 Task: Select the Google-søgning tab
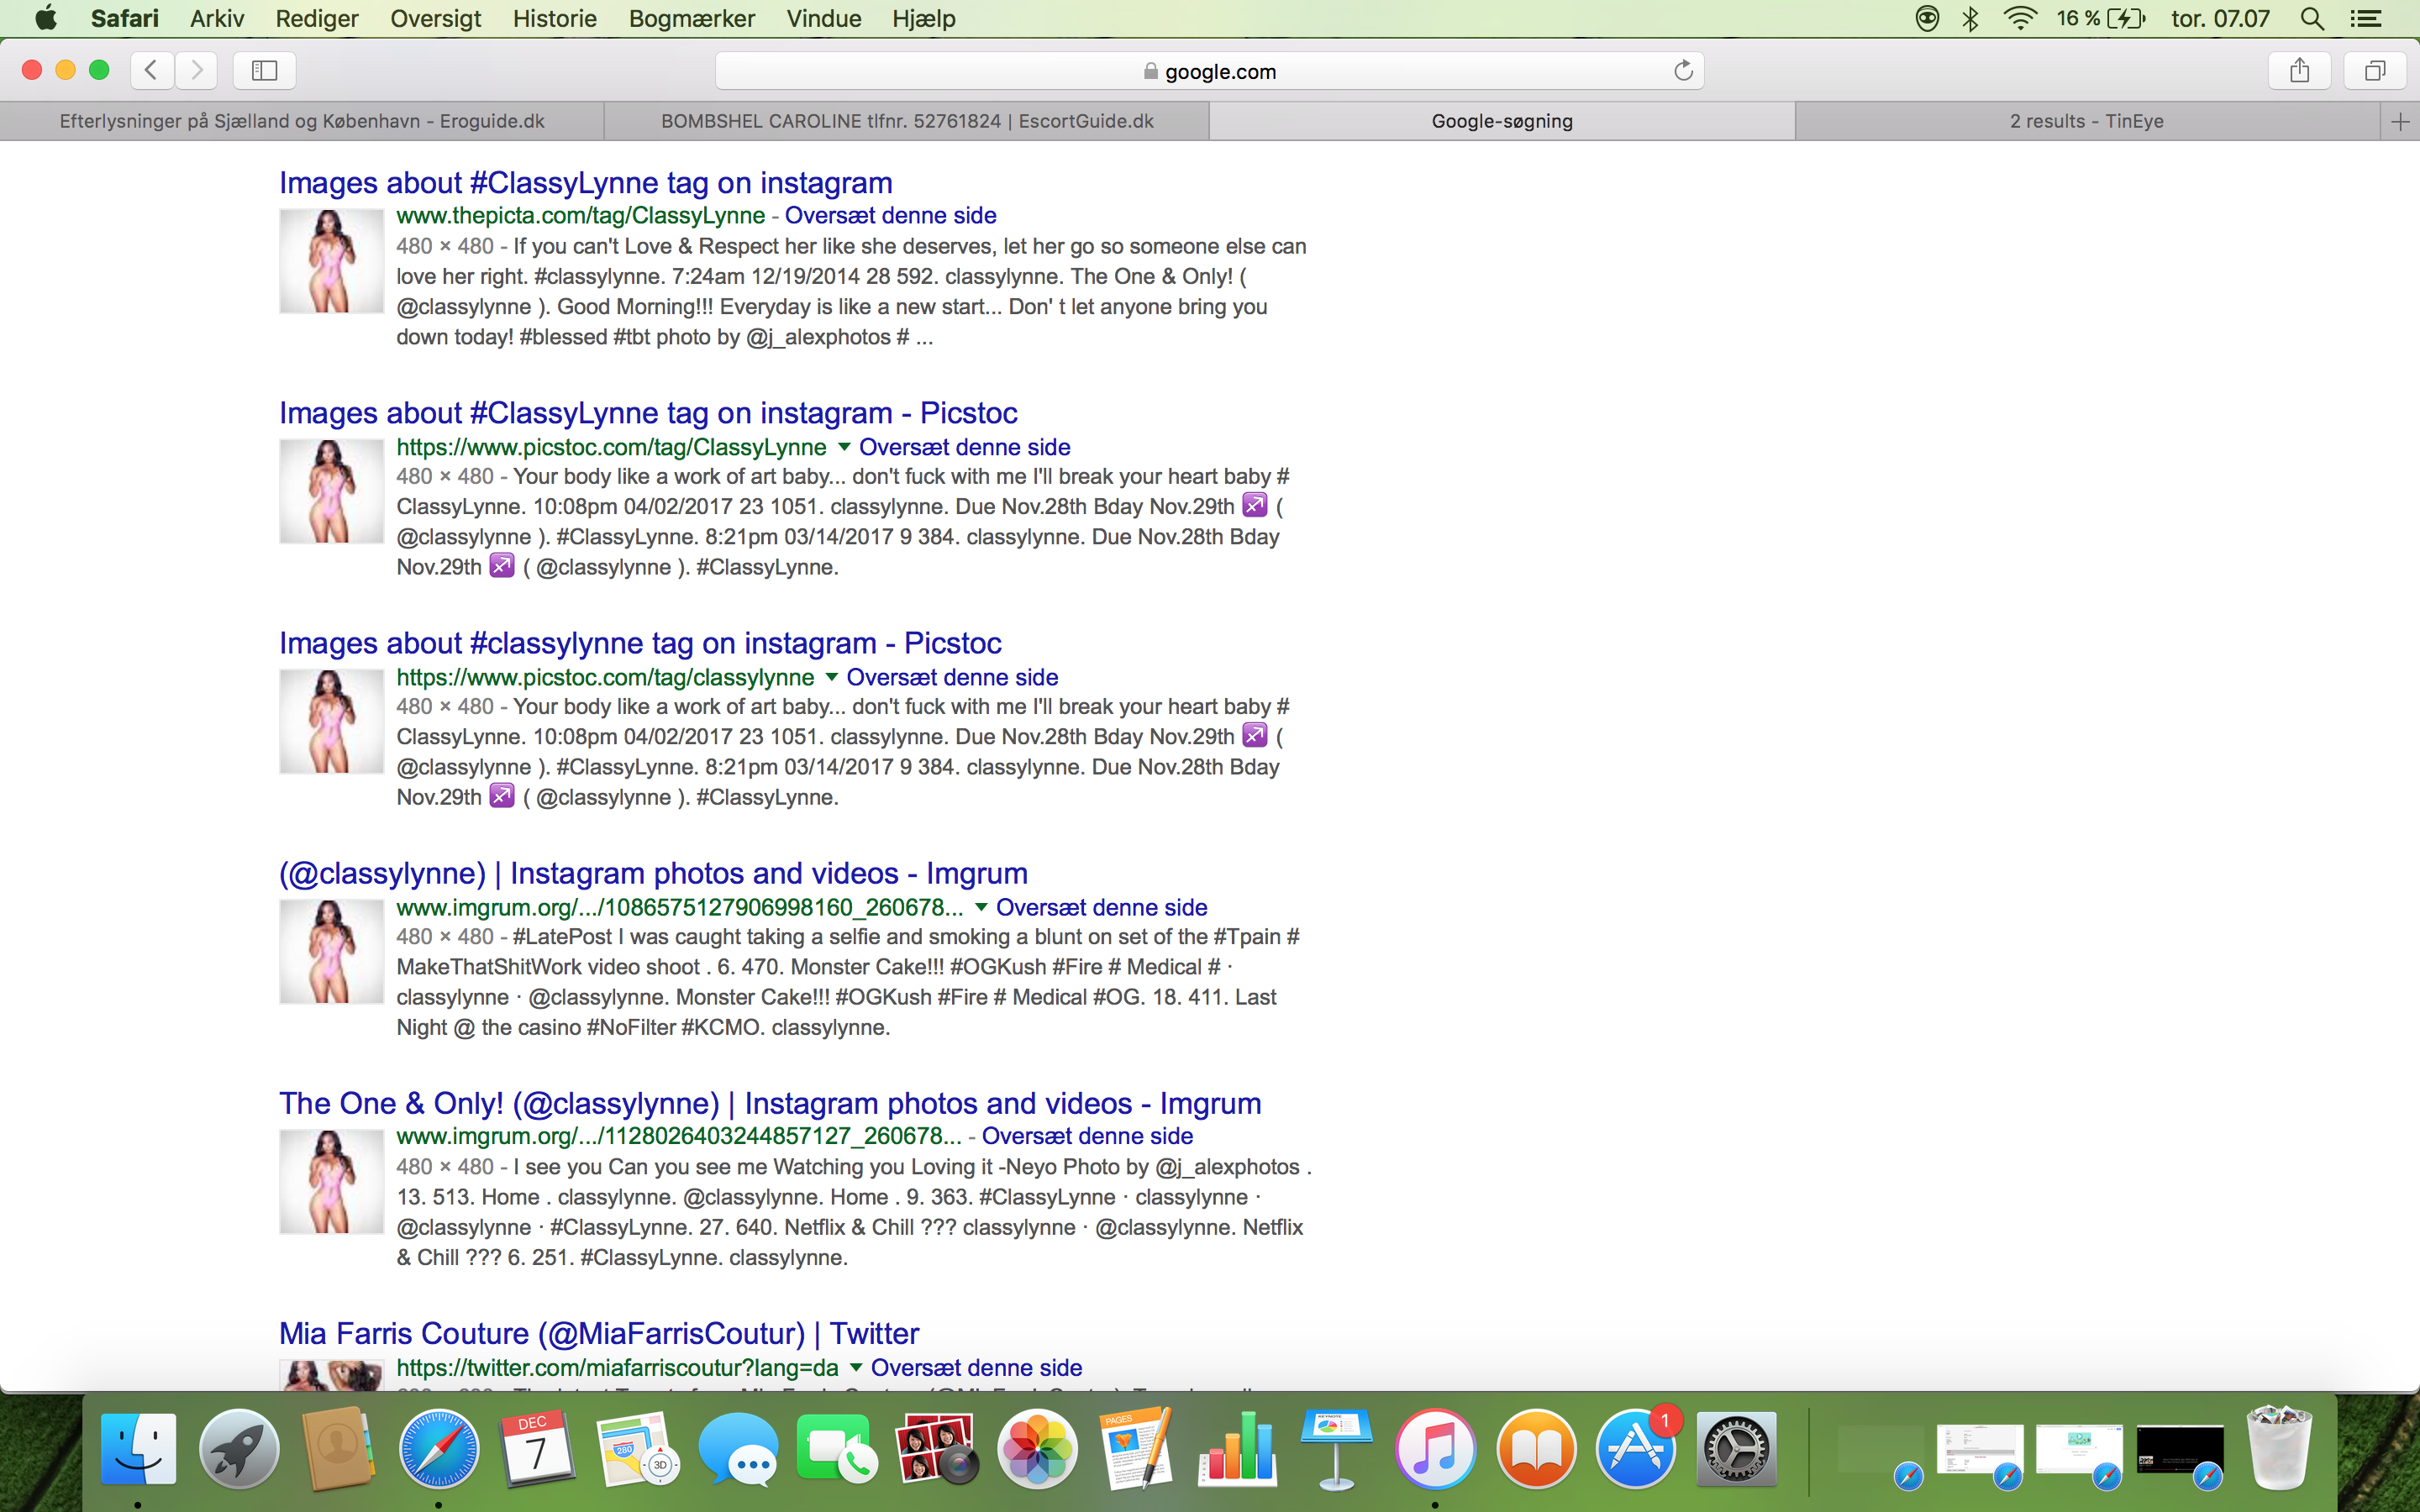point(1502,121)
